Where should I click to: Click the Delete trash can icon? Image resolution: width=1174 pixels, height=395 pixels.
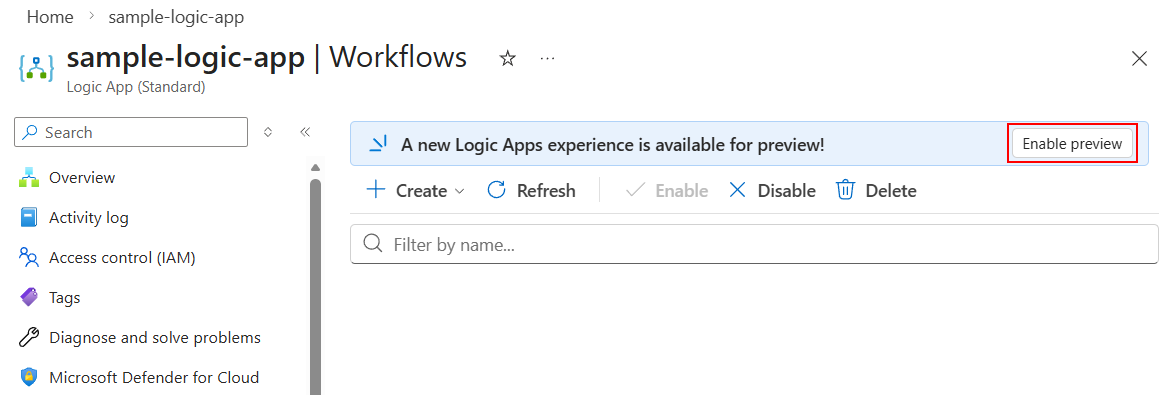tap(845, 190)
